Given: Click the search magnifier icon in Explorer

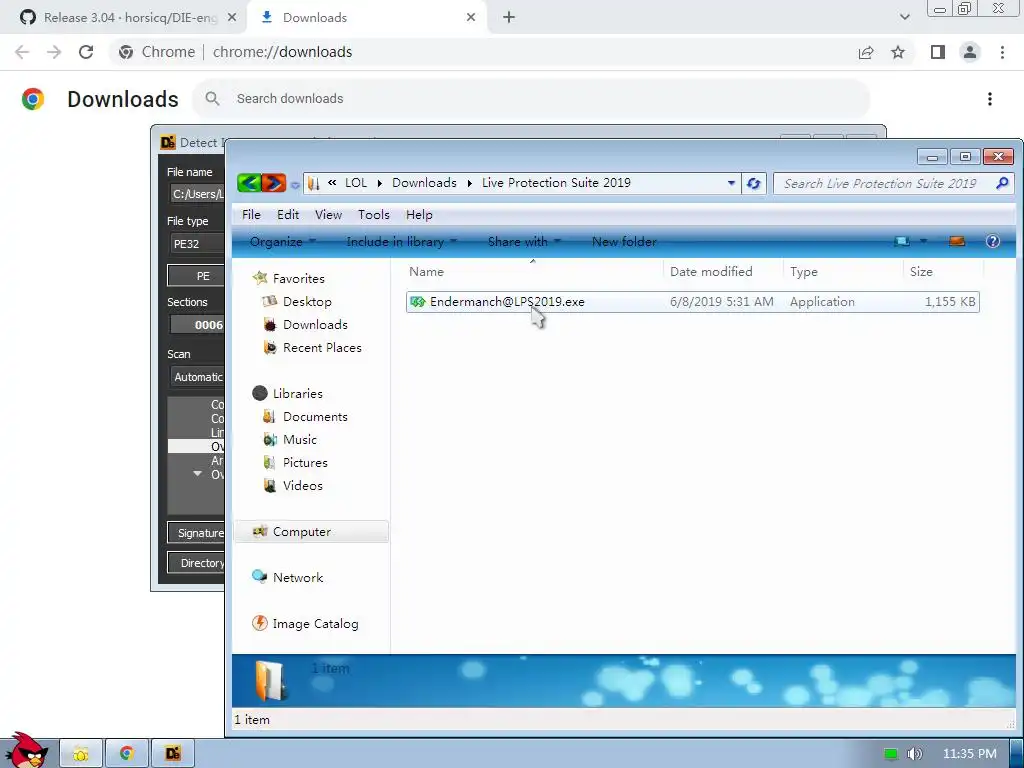Looking at the screenshot, I should (1002, 184).
